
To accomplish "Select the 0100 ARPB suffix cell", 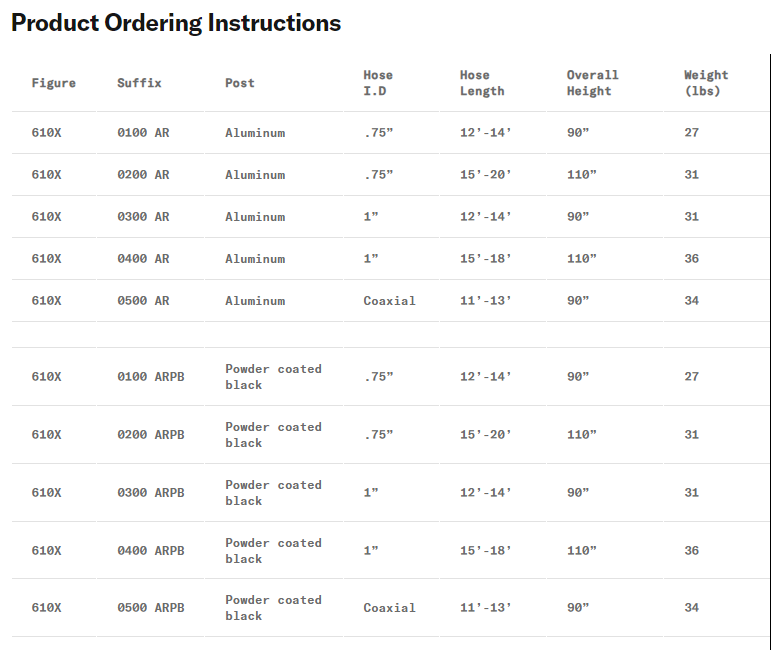I will (151, 377).
